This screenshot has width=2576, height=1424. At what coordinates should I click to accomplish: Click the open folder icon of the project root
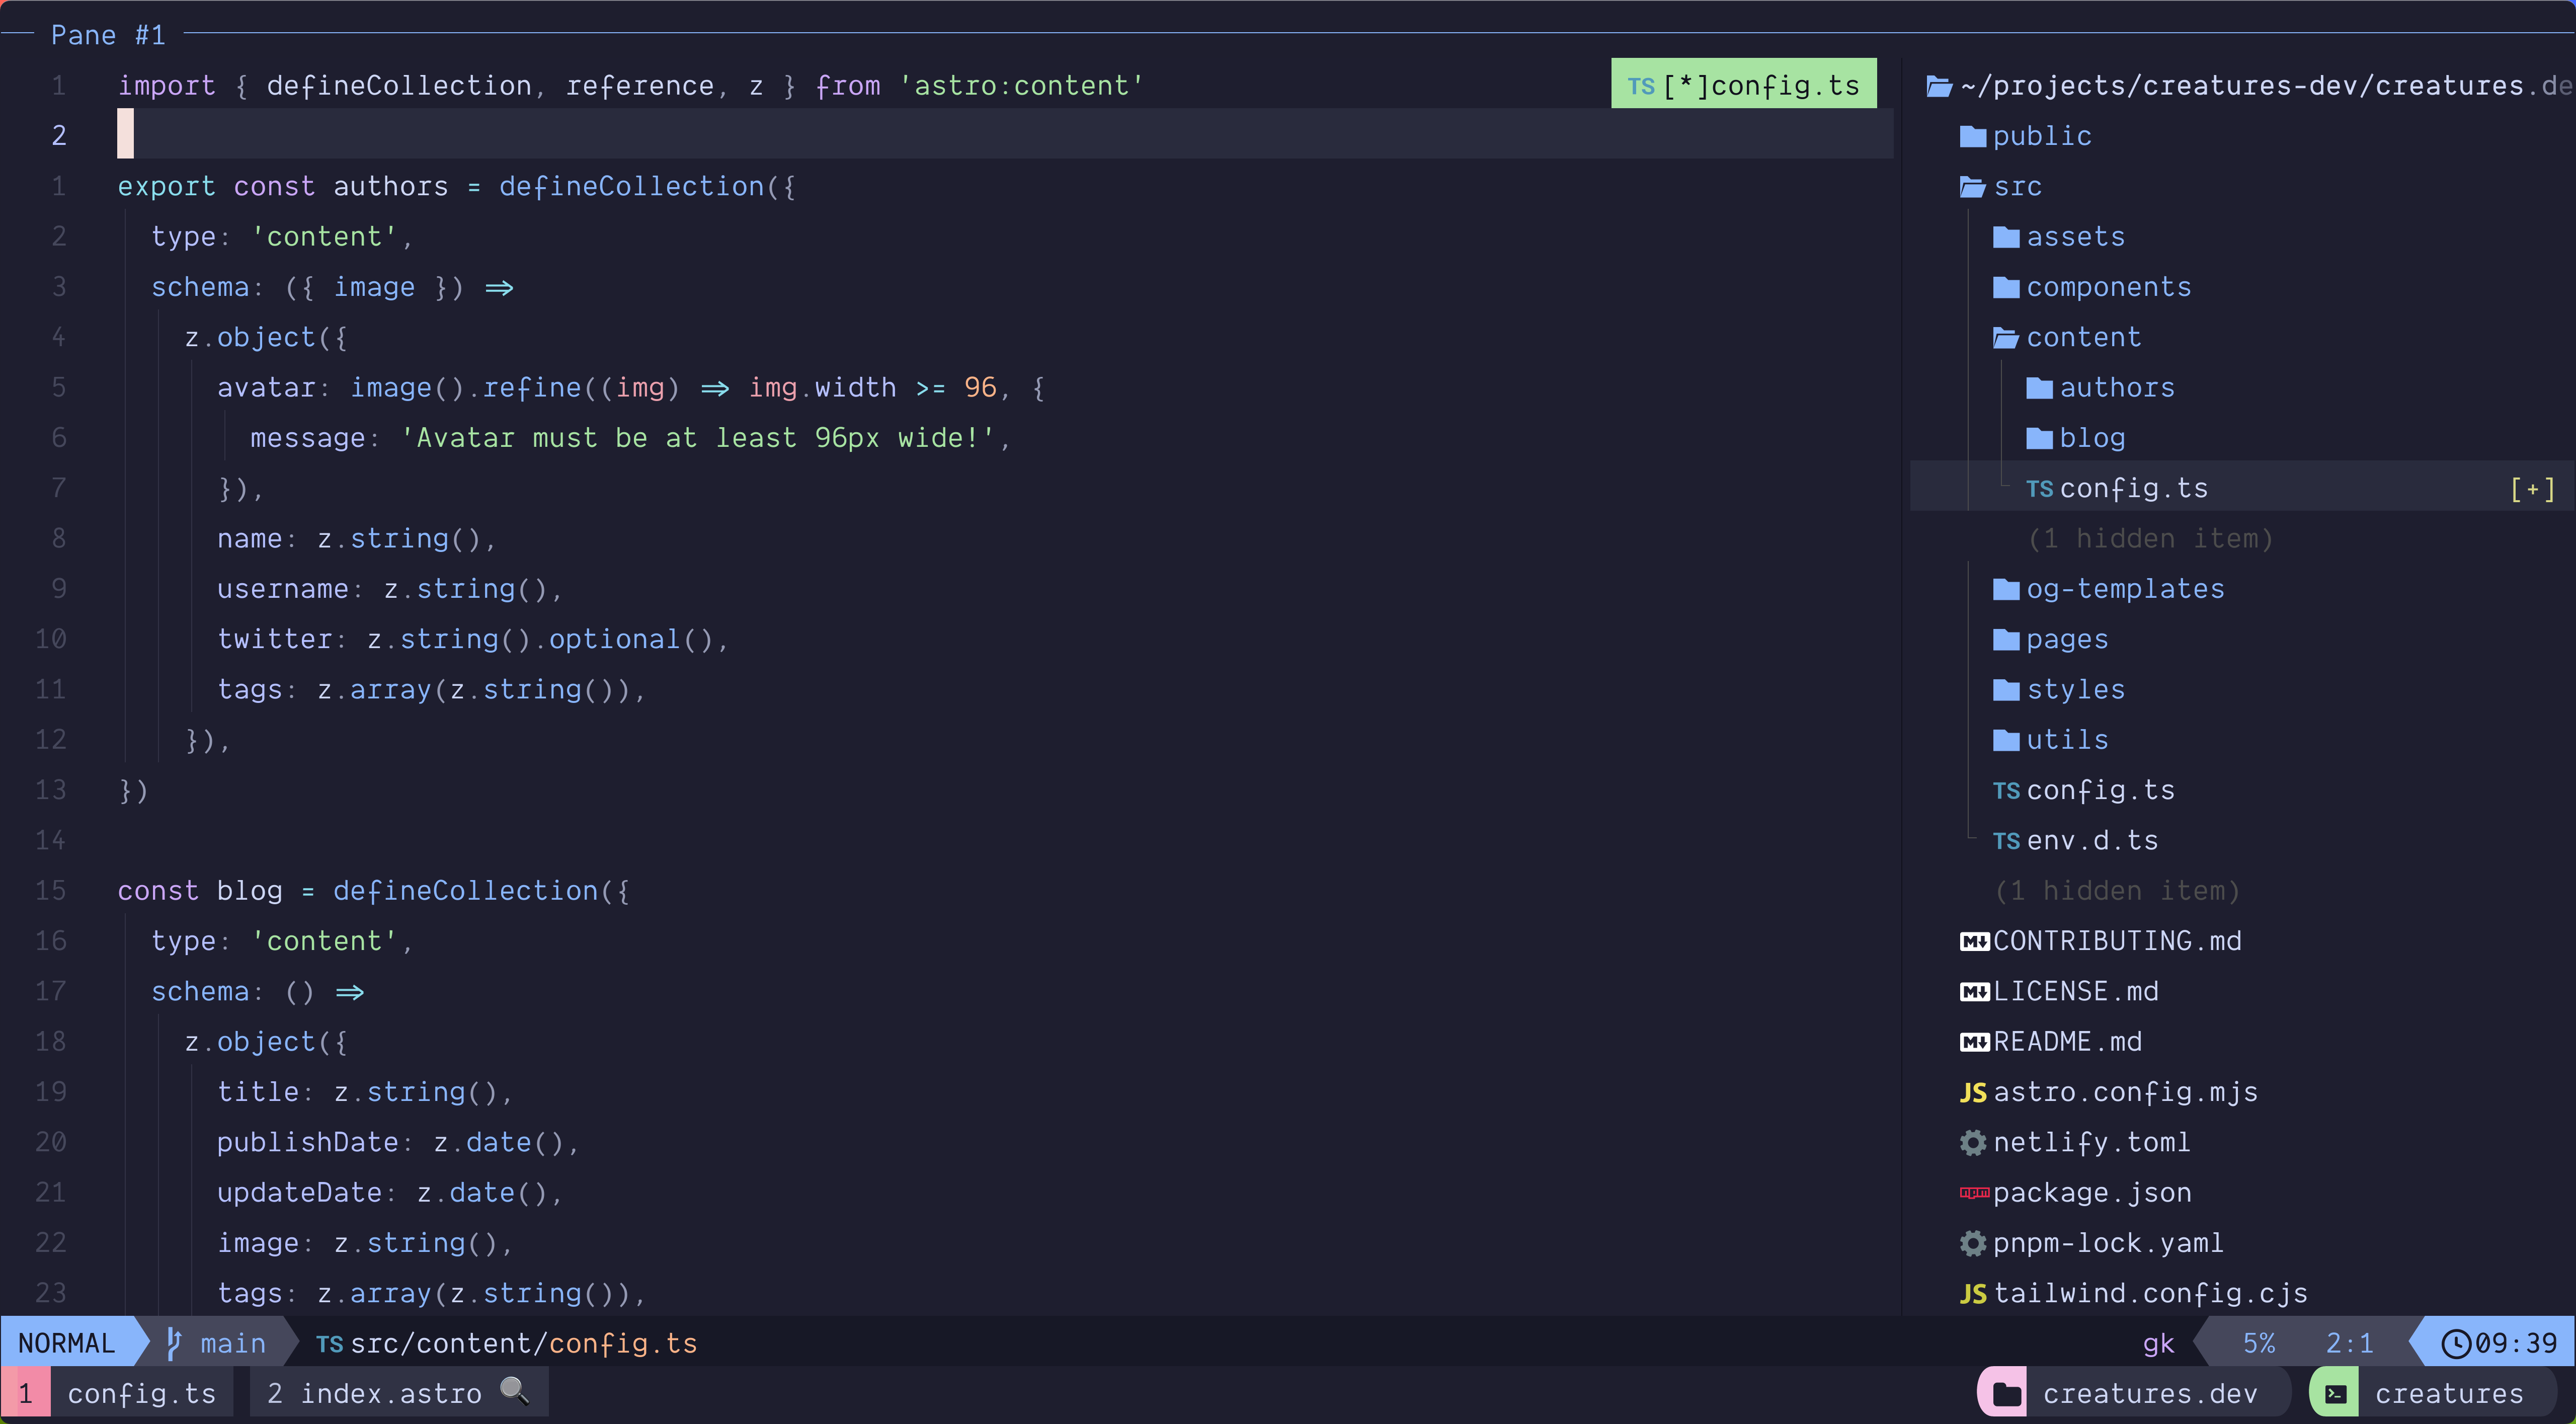click(1939, 87)
